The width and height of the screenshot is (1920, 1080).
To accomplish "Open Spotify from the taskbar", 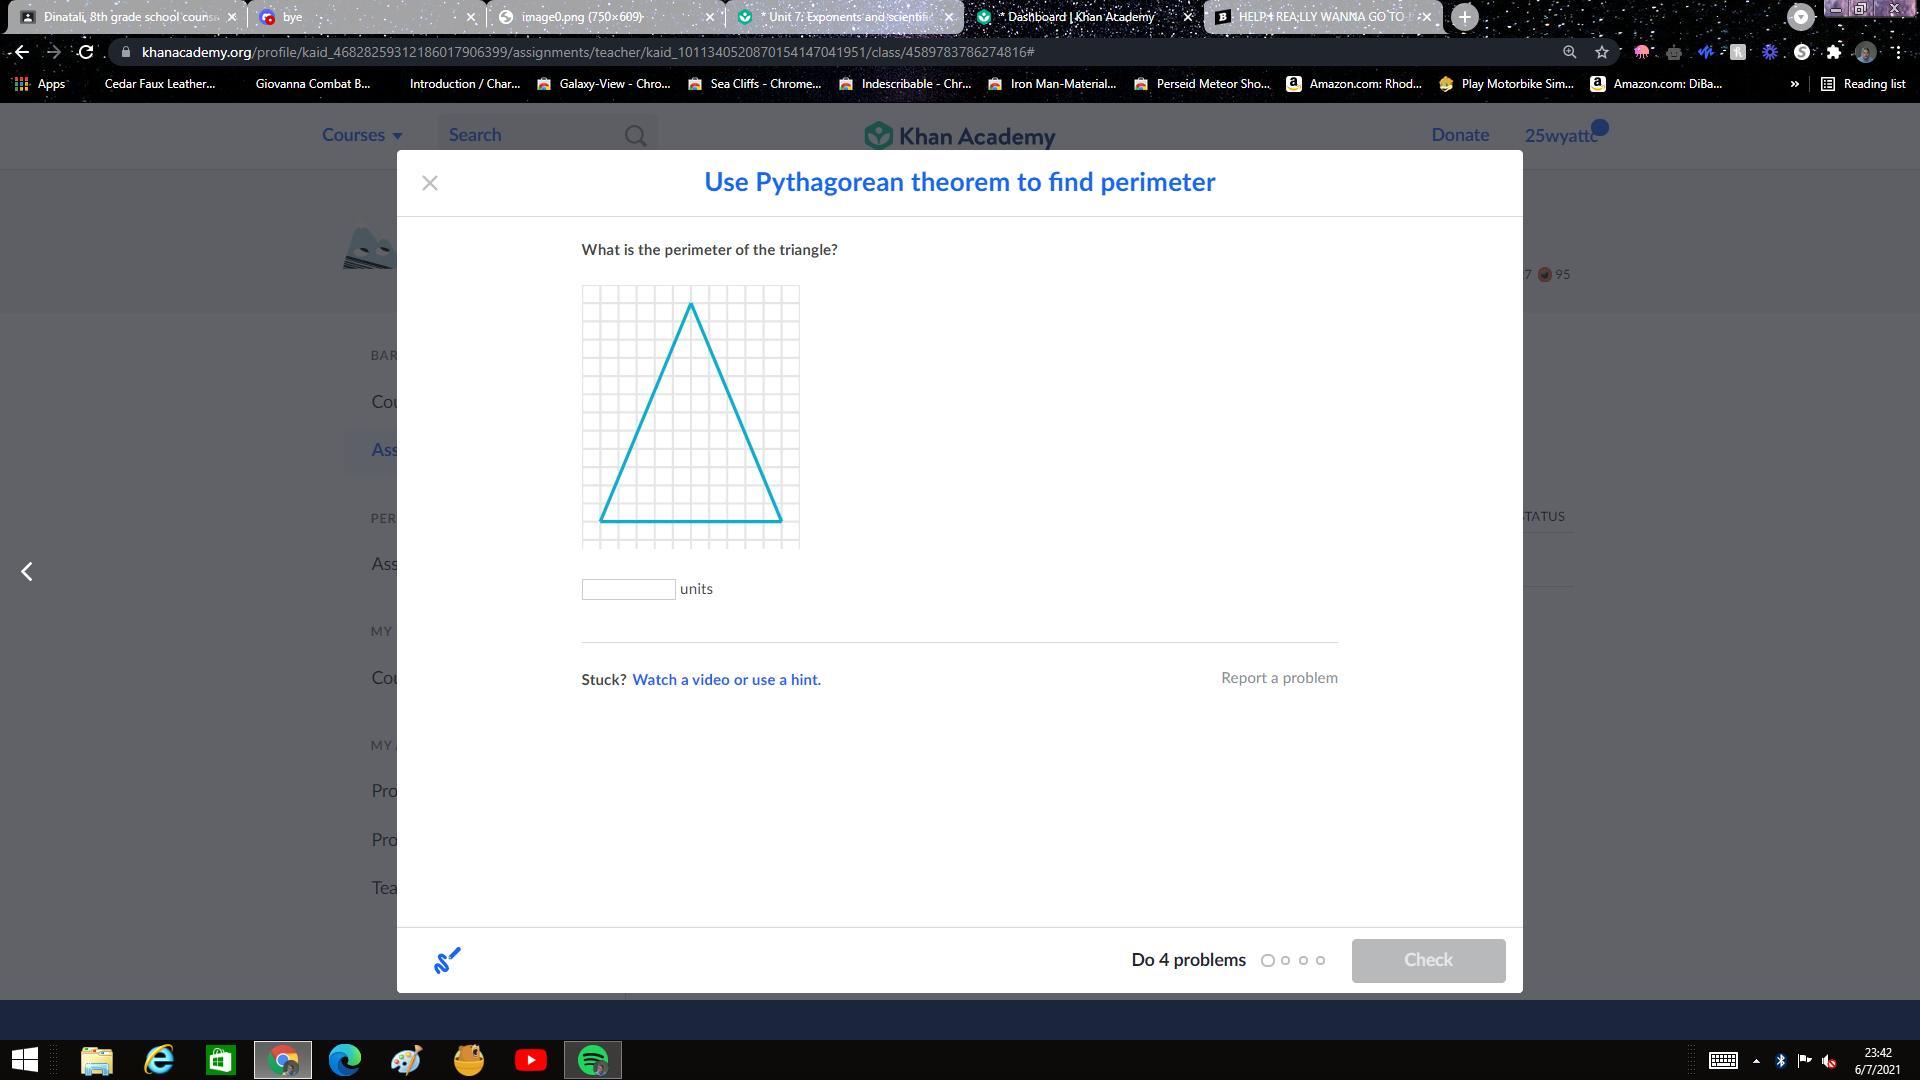I will [x=593, y=1060].
